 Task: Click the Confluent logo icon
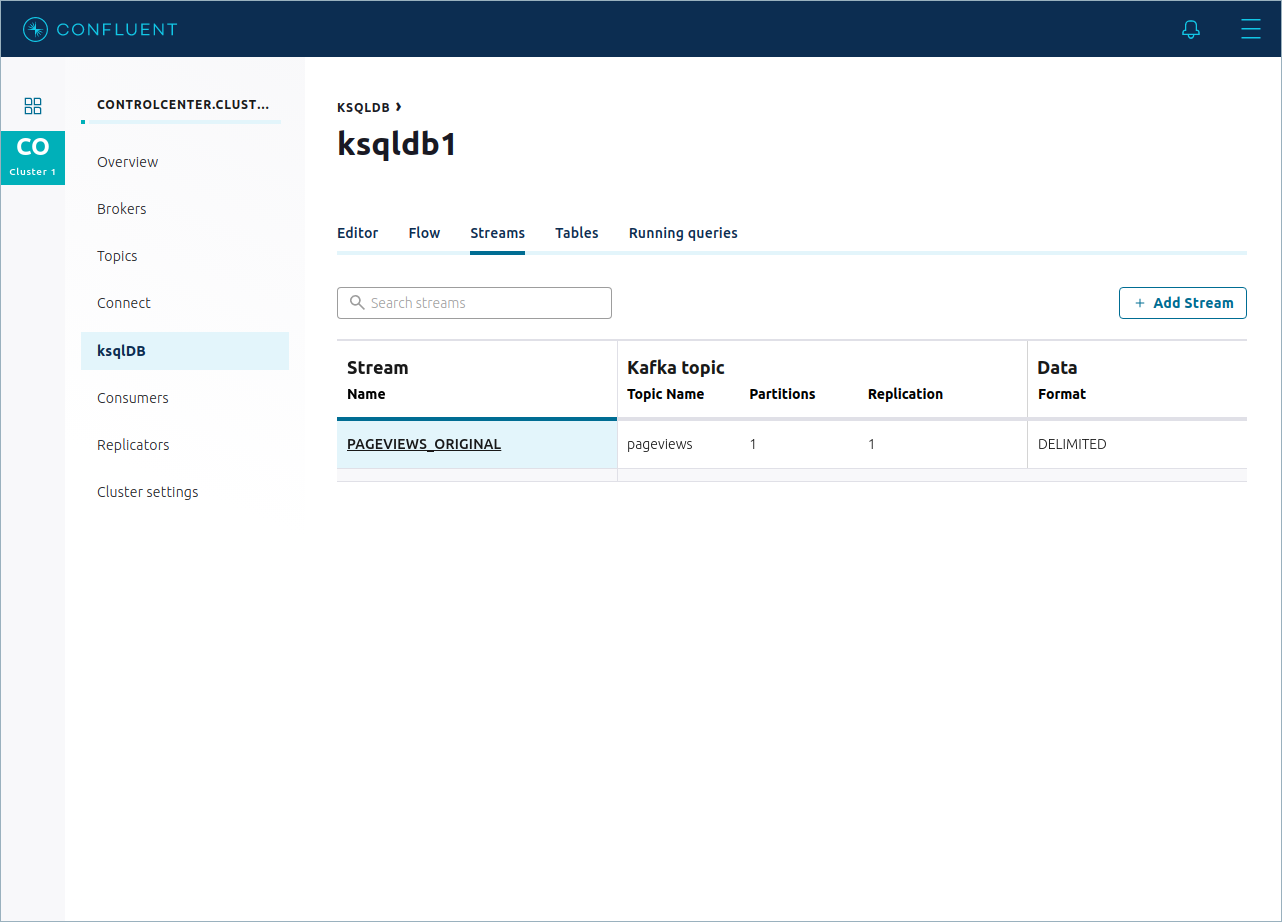click(35, 29)
